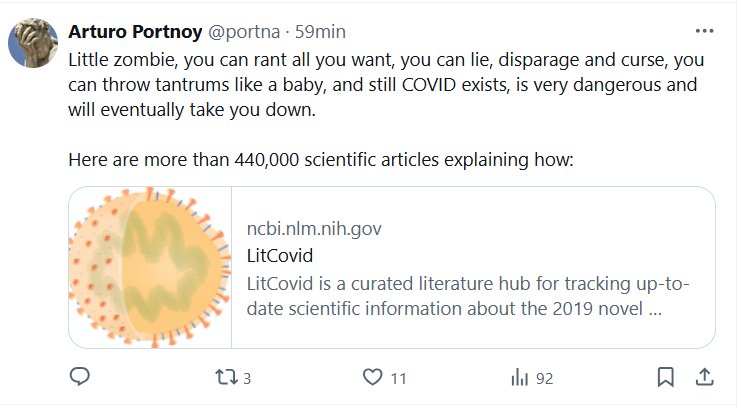This screenshot has height=408, width=742.
Task: Click the reply speech bubble icon
Action: pos(81,377)
